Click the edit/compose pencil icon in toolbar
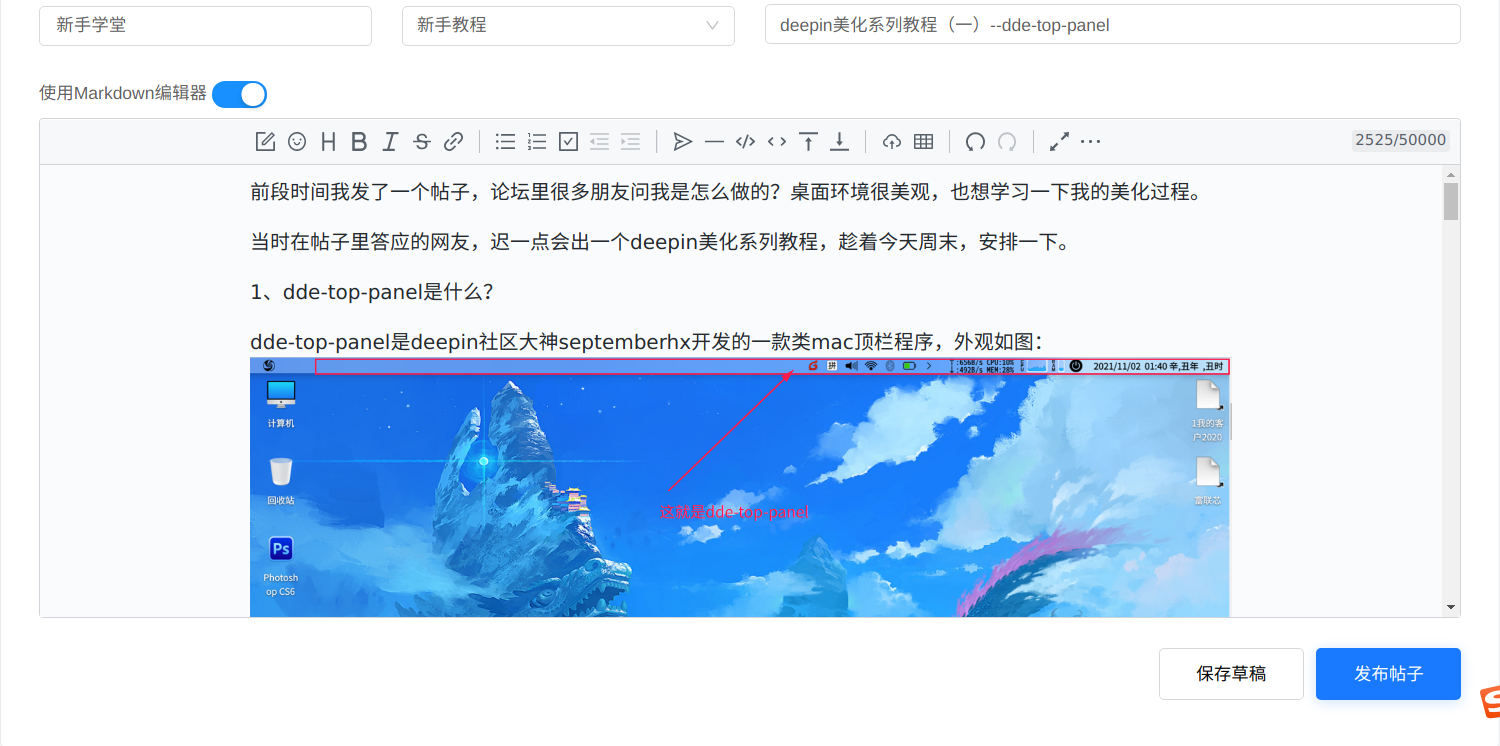Image resolution: width=1500 pixels, height=746 pixels. pyautogui.click(x=265, y=142)
